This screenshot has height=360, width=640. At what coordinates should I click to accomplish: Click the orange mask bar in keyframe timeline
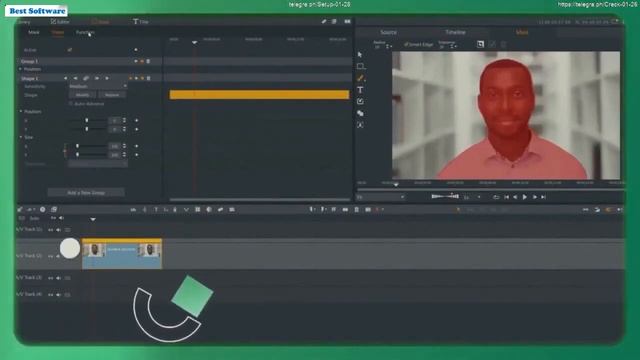(259, 95)
